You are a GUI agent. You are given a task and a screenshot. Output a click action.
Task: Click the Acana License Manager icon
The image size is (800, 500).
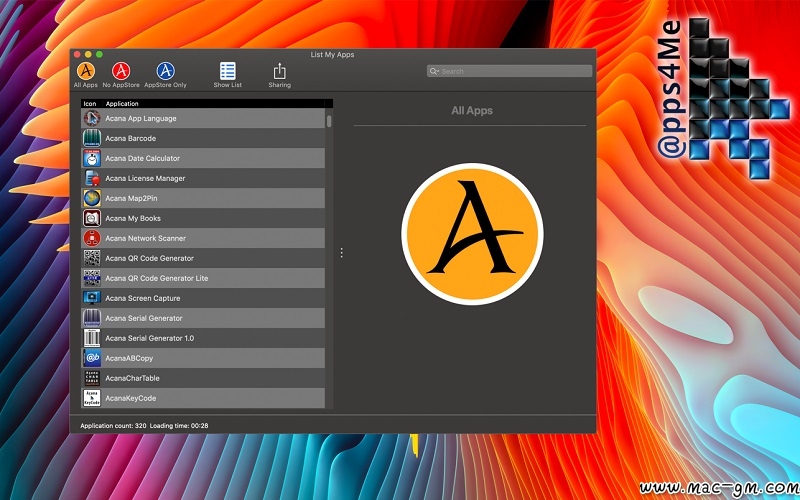(x=92, y=178)
